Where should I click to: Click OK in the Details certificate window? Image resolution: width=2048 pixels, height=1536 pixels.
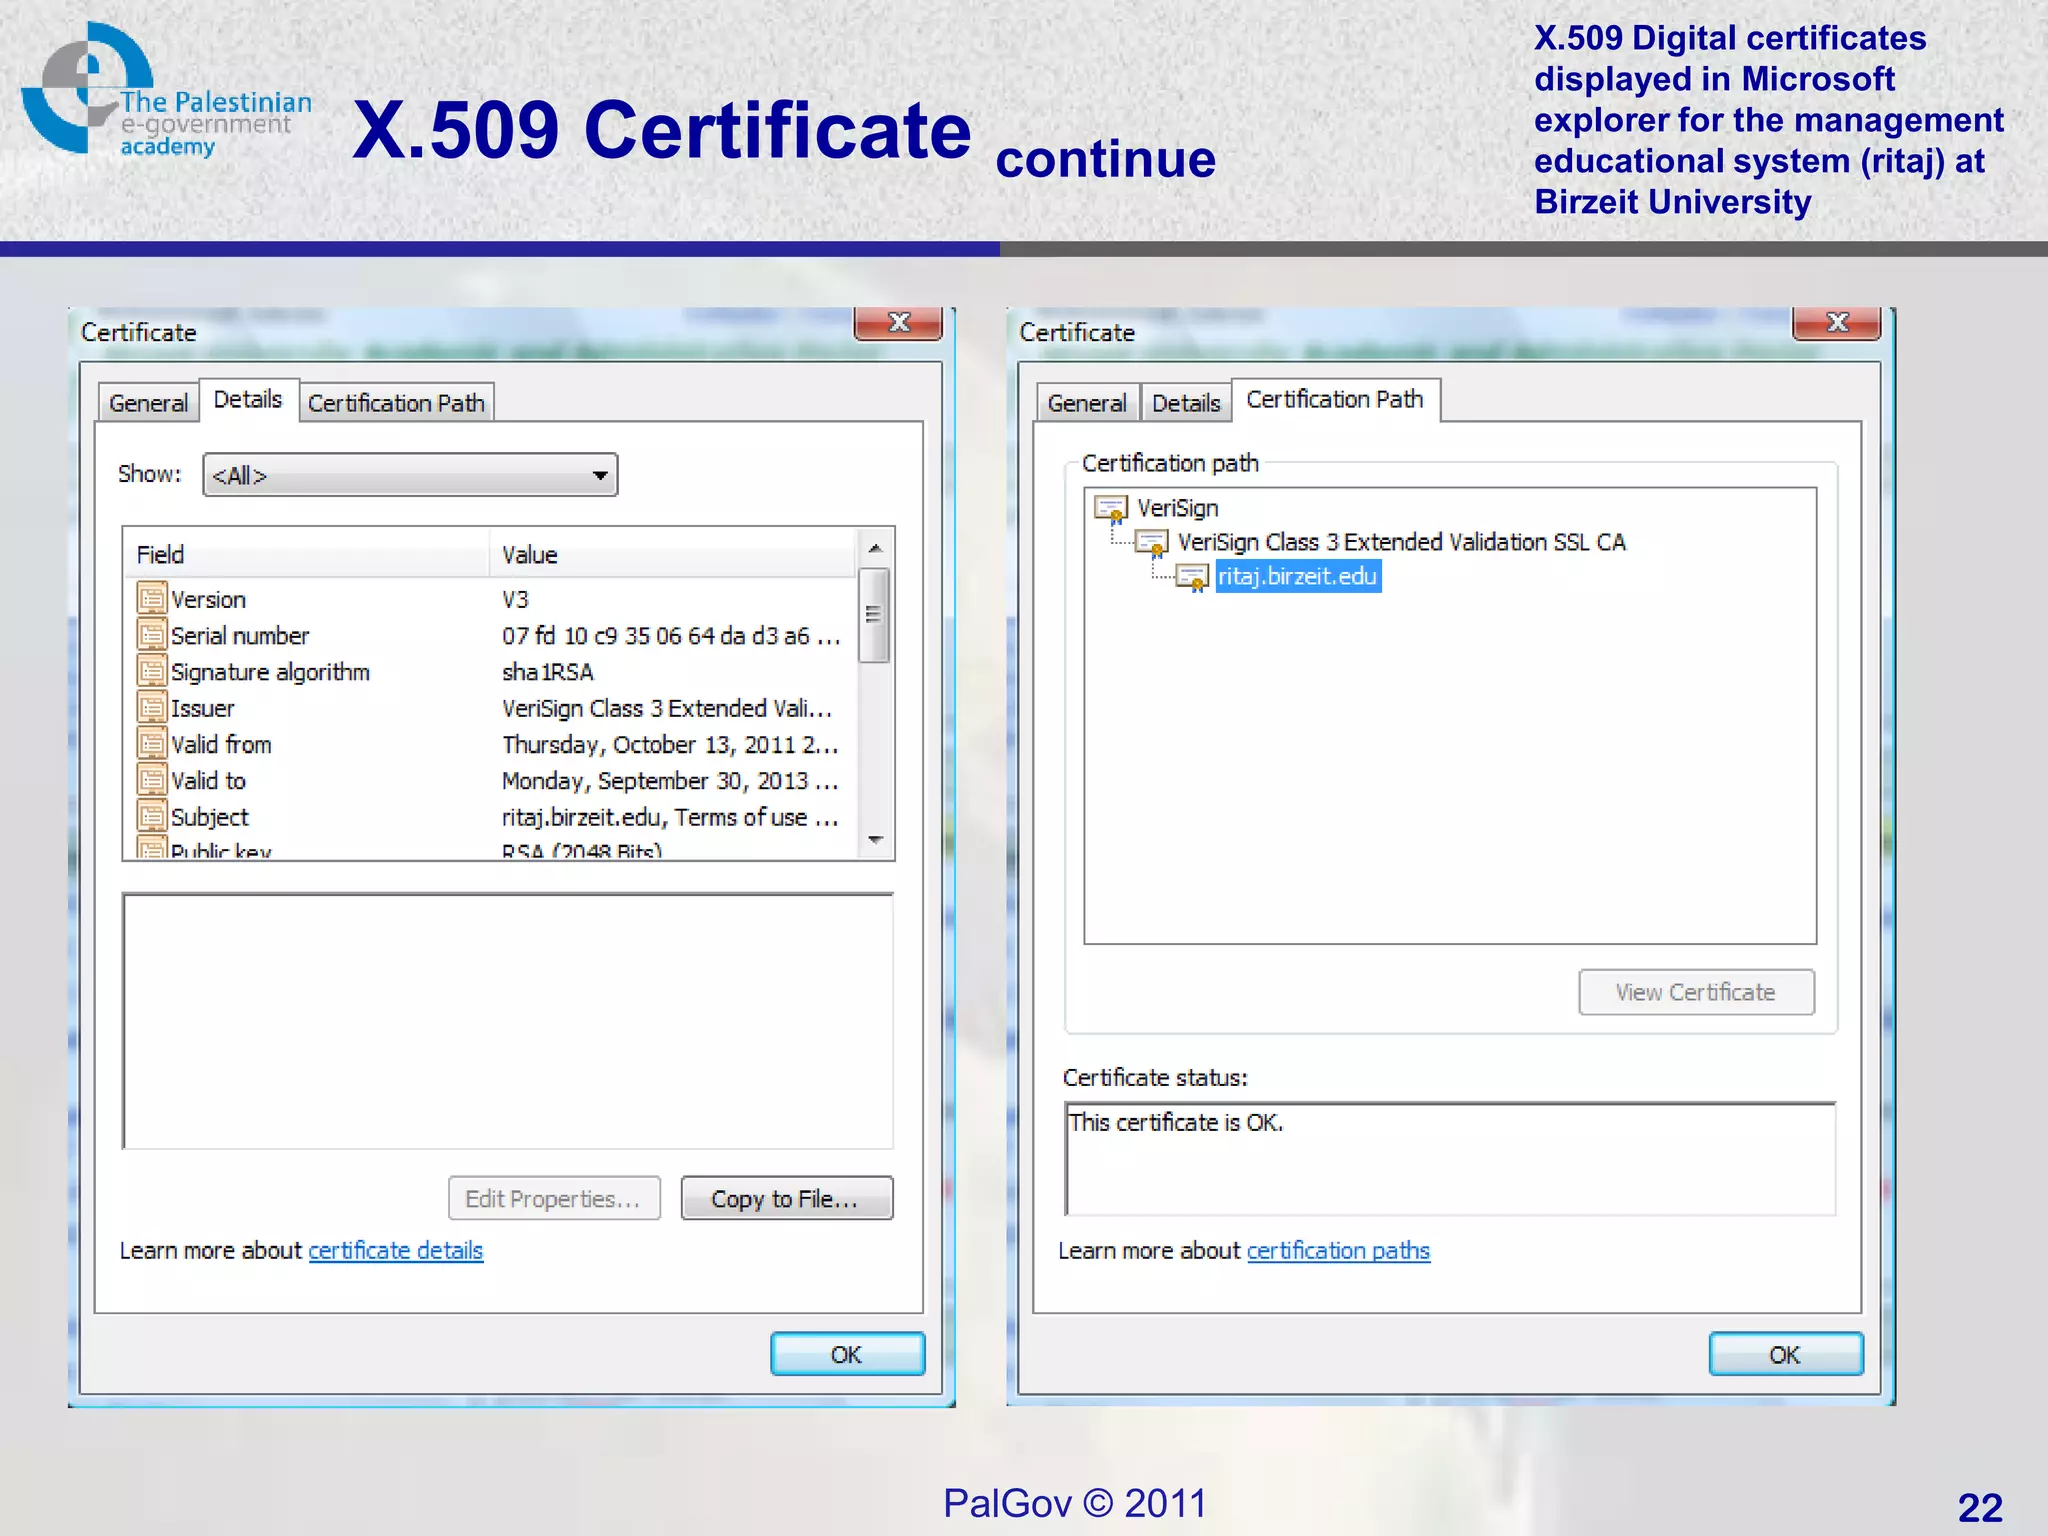(x=847, y=1354)
